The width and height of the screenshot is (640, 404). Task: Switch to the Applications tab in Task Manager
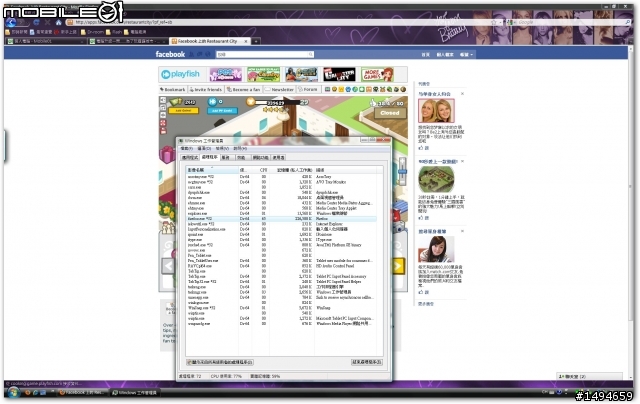pyautogui.click(x=190, y=158)
